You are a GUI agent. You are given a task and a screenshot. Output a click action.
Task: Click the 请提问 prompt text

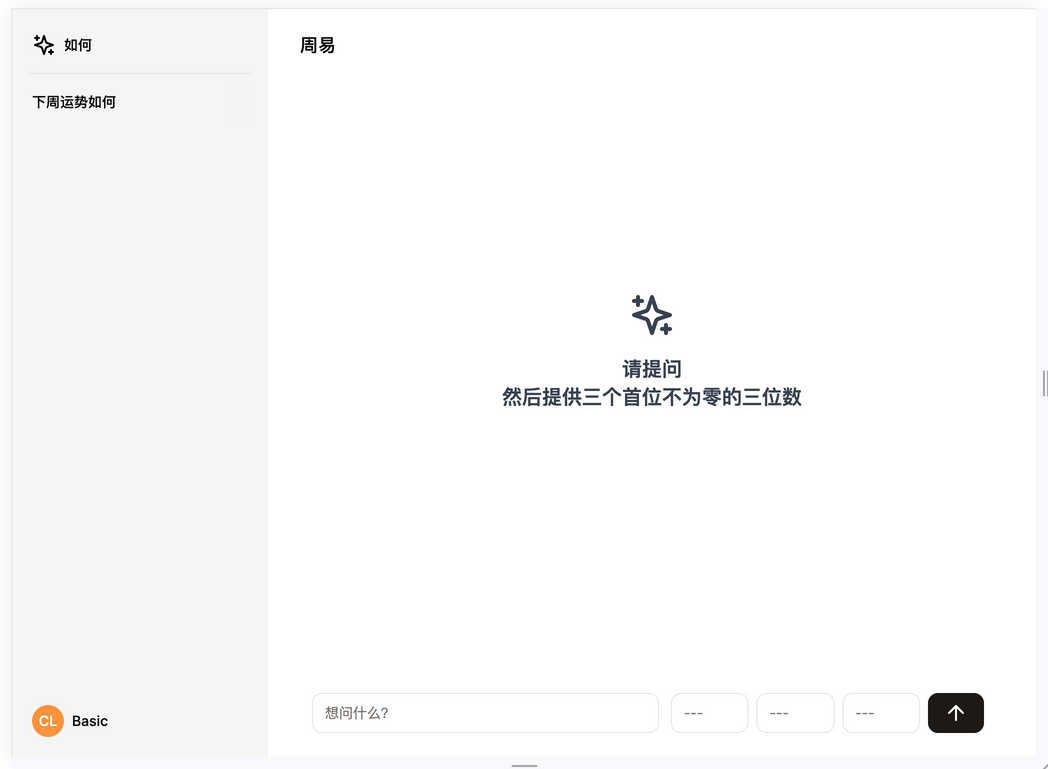point(652,369)
